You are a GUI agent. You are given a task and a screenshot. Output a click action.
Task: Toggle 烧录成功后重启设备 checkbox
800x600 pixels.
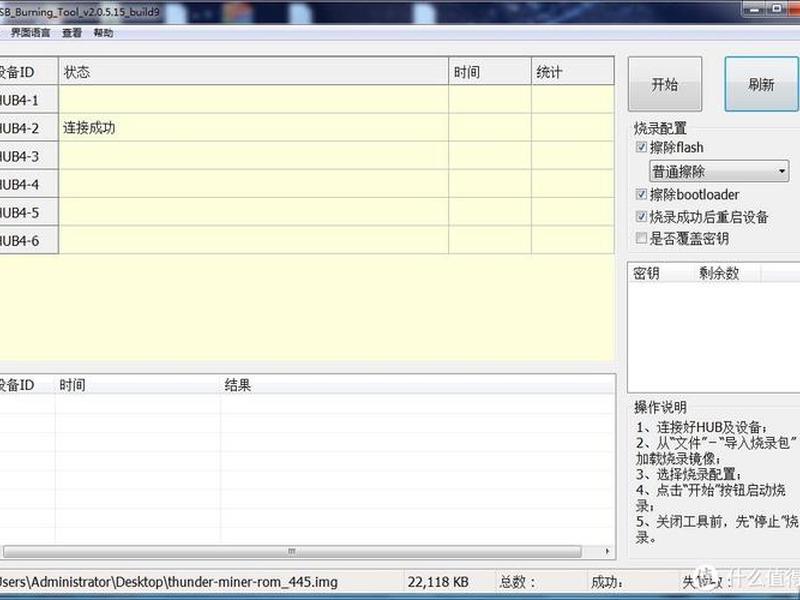click(641, 216)
